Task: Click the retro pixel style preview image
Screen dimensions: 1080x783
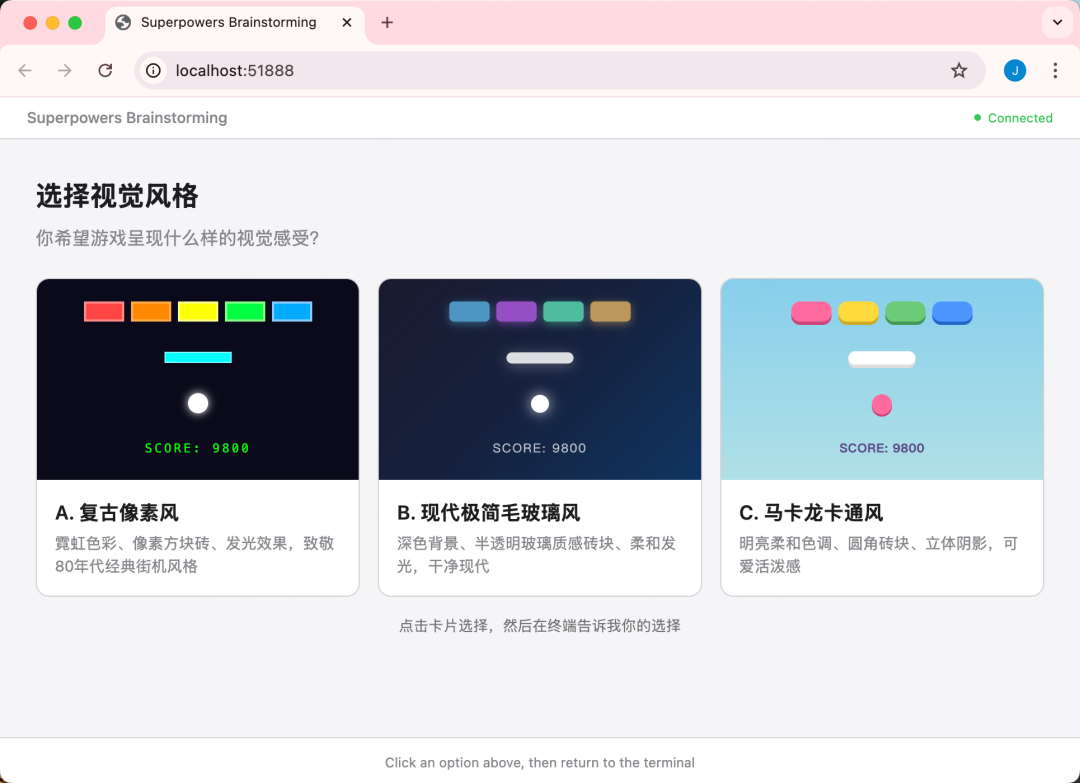Action: [198, 380]
